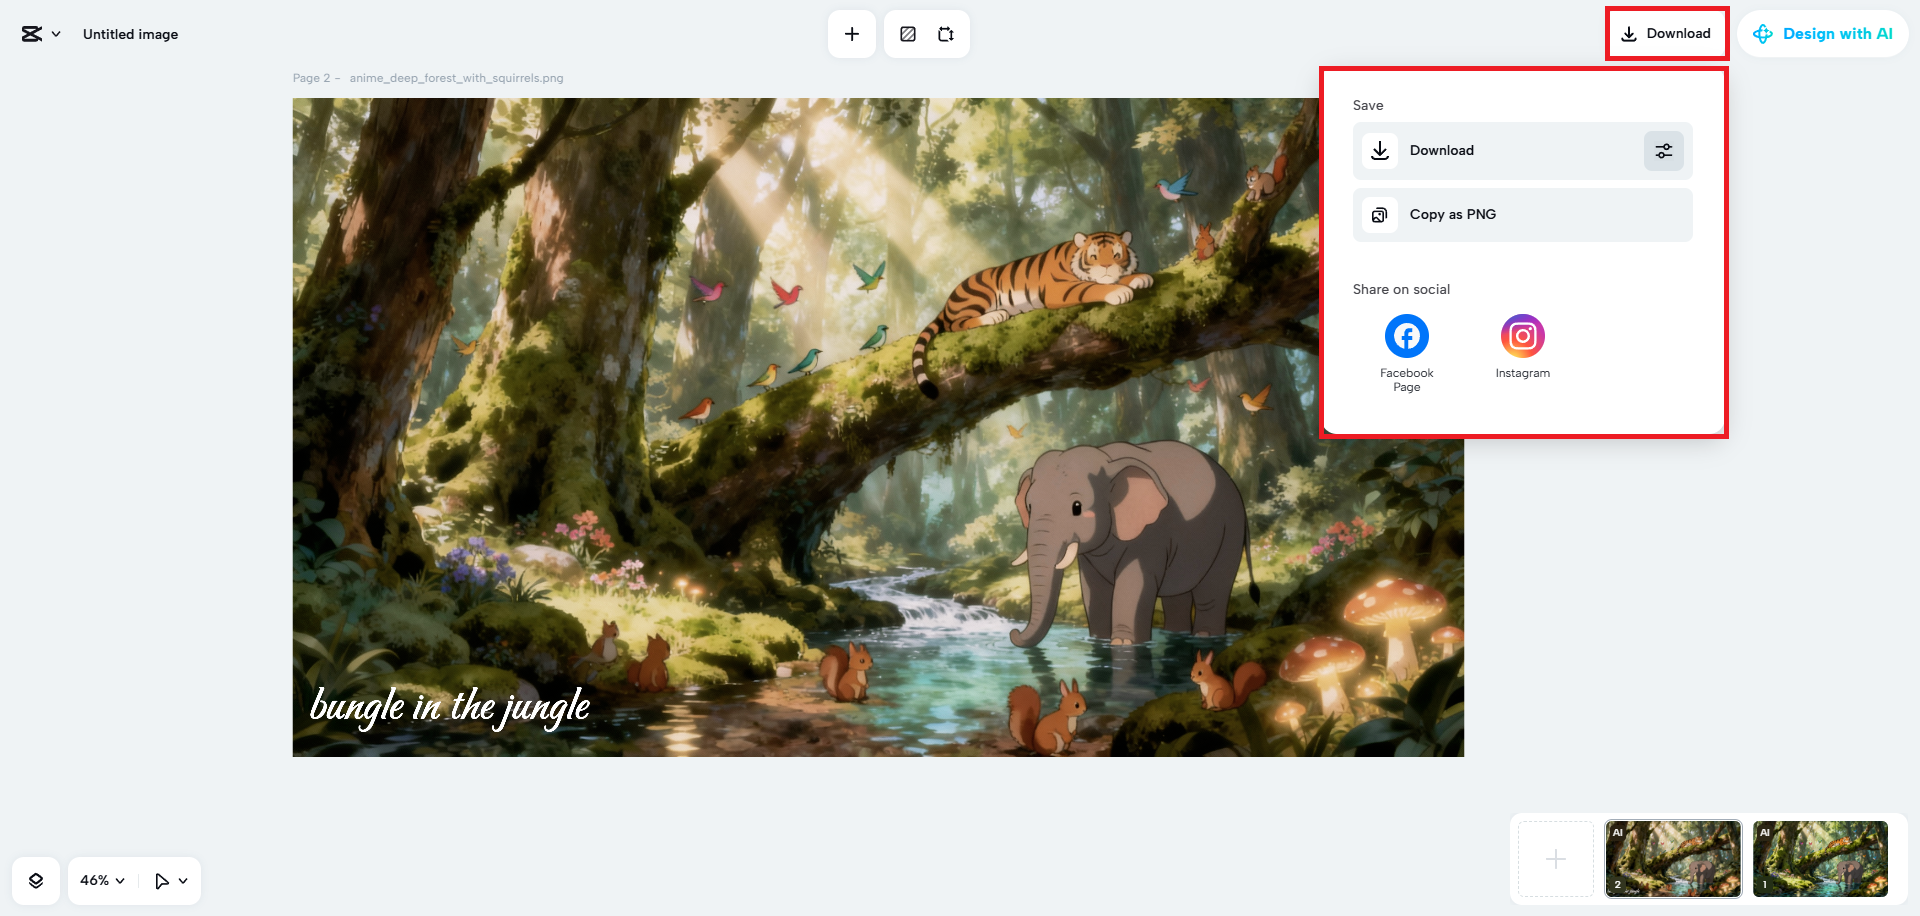Expand the 46% zoom dropdown
Image resolution: width=1920 pixels, height=916 pixels.
(x=103, y=881)
